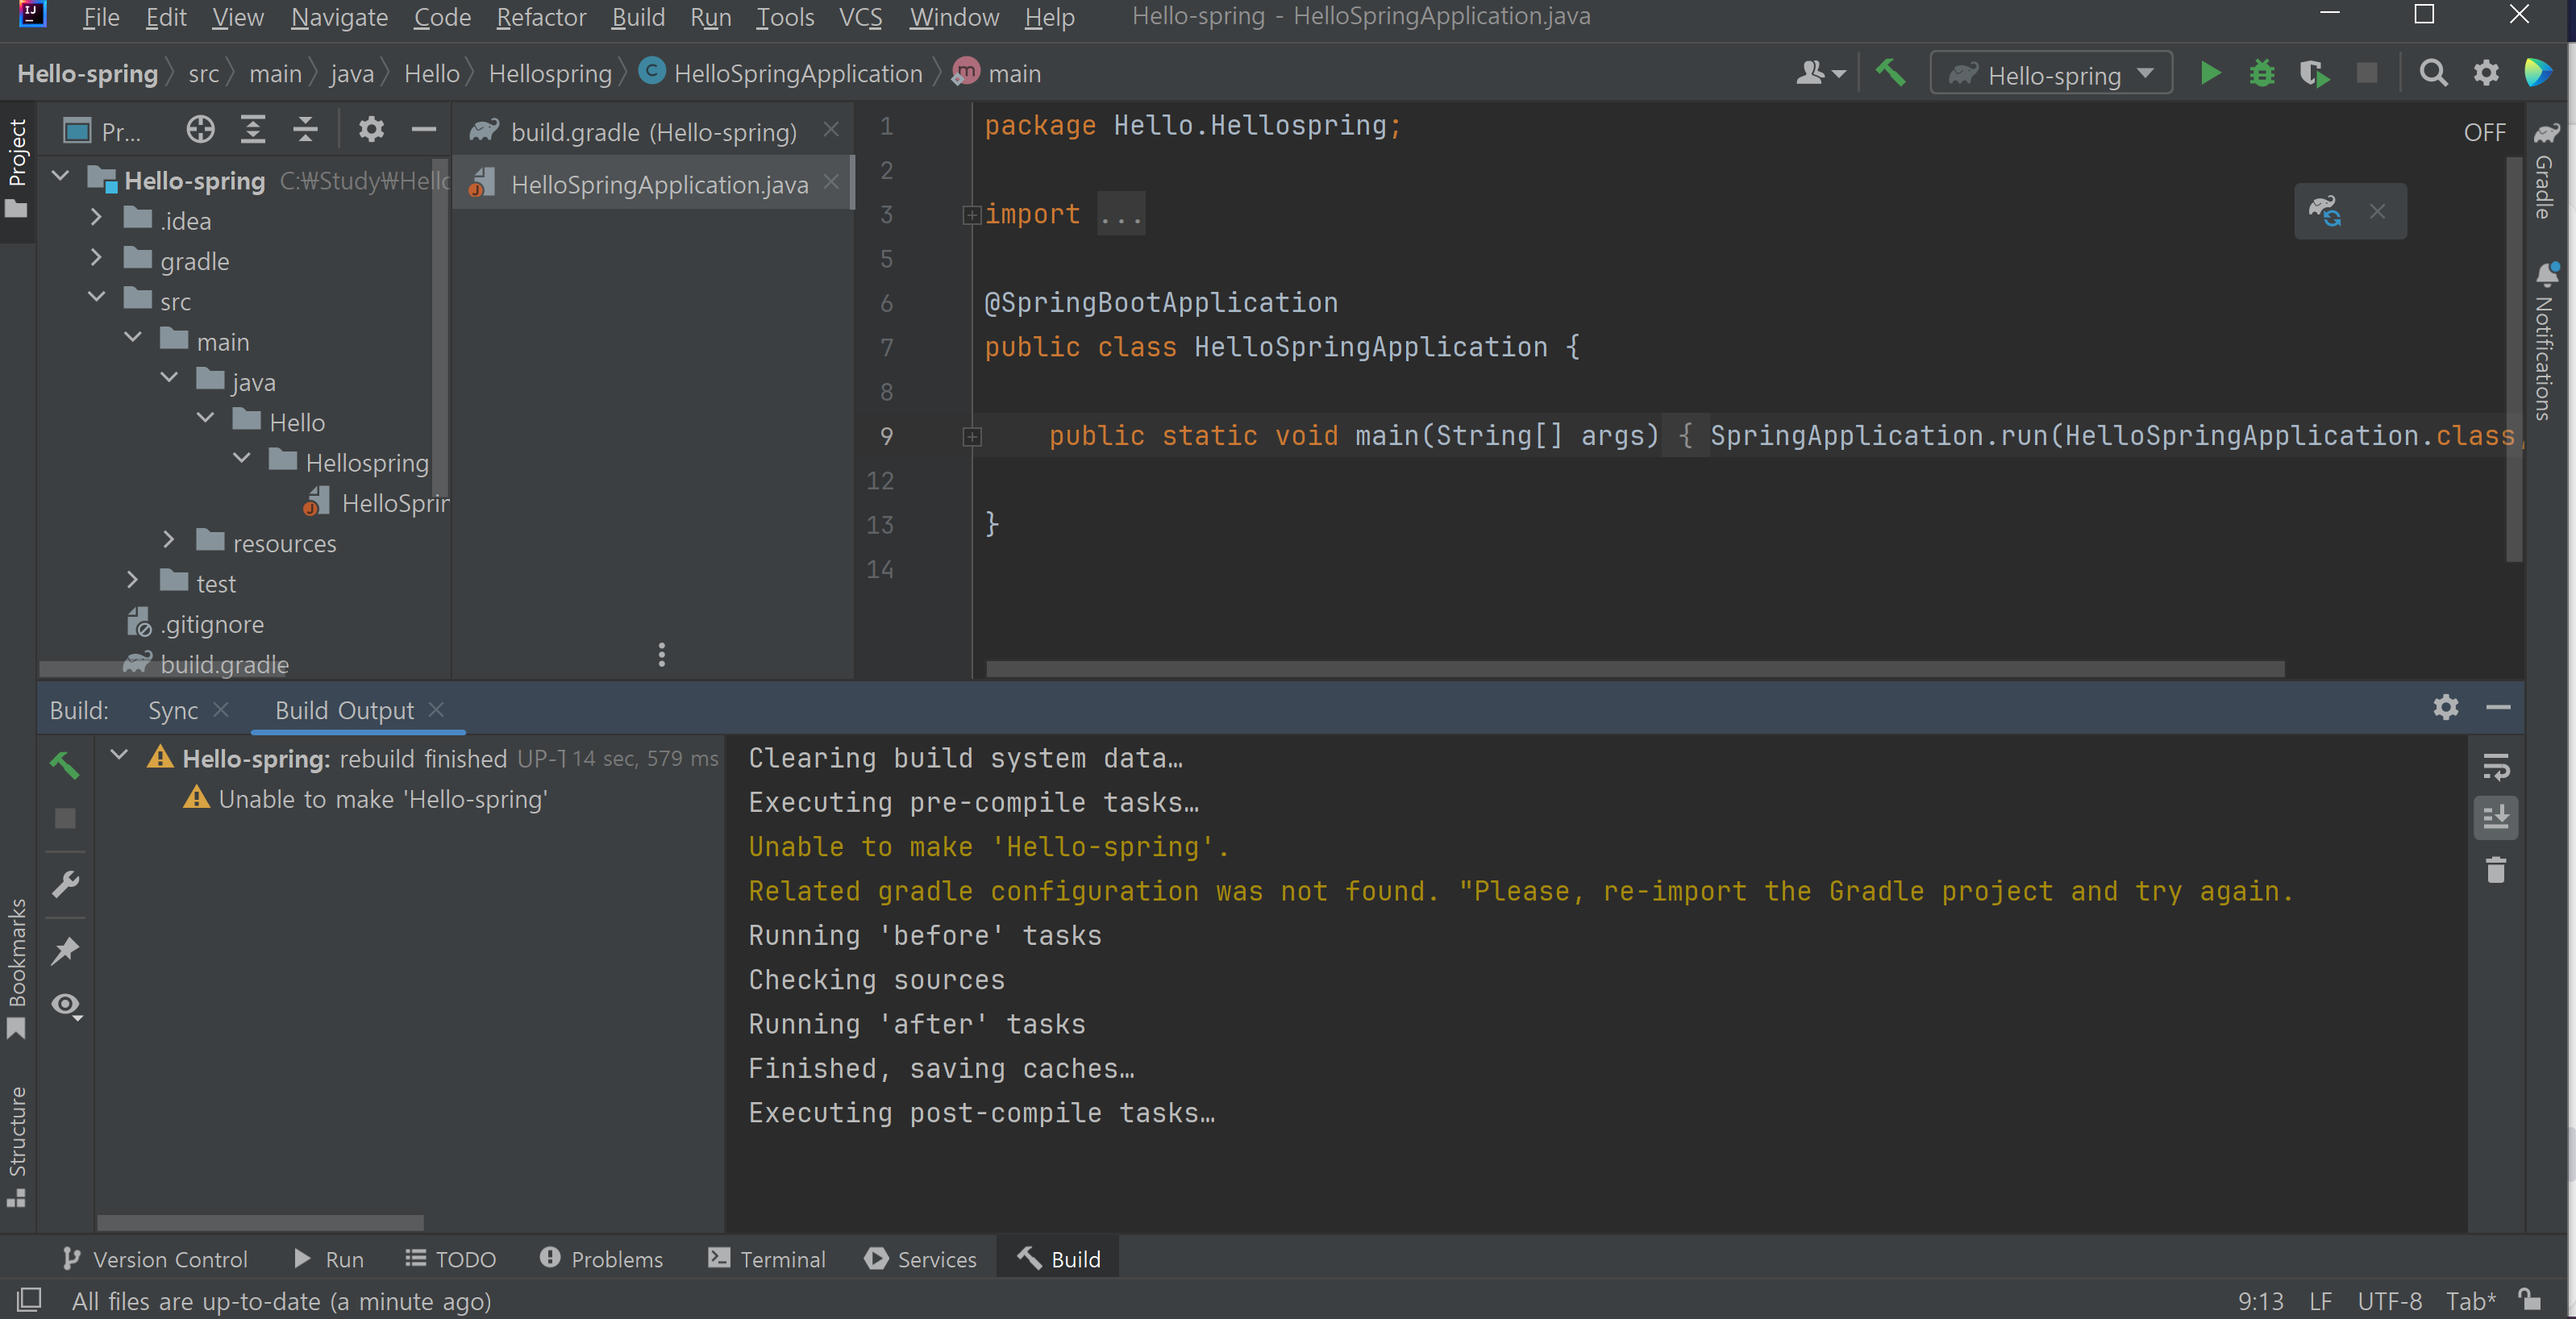Click editor horizontal scrollbar
This screenshot has height=1319, width=2576.
click(x=1634, y=668)
